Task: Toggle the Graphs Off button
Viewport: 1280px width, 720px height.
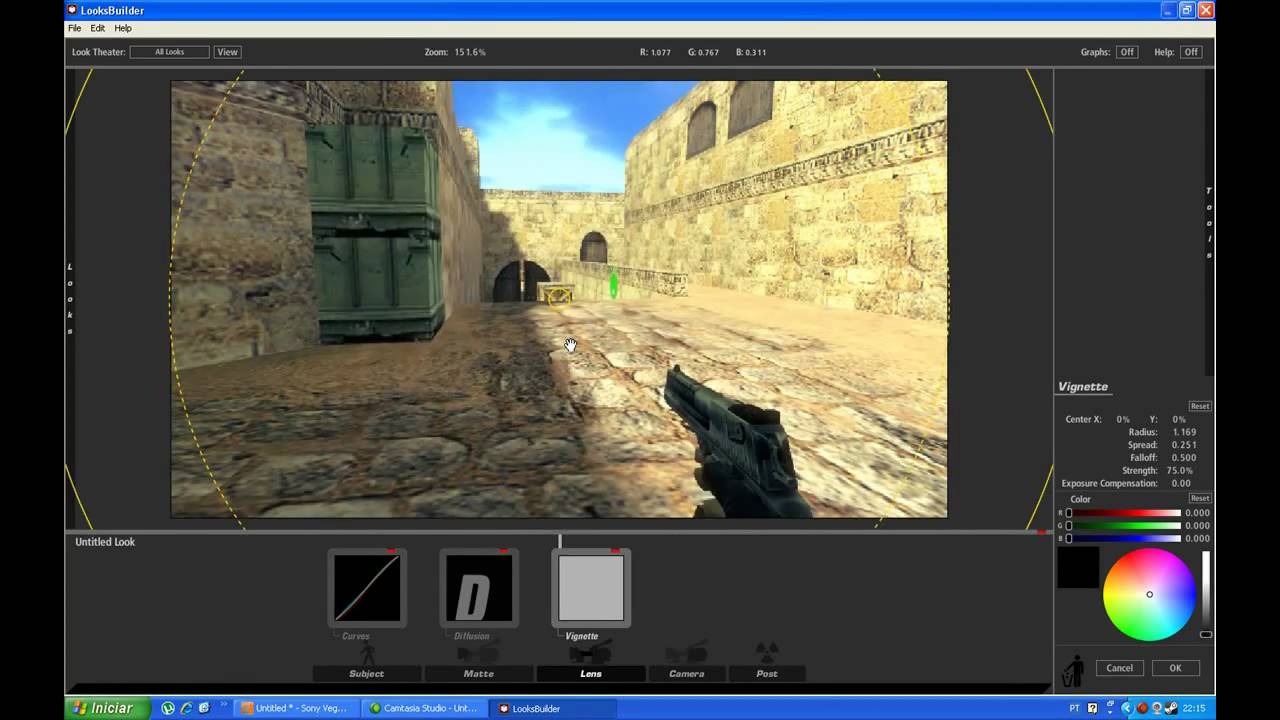Action: [x=1127, y=52]
